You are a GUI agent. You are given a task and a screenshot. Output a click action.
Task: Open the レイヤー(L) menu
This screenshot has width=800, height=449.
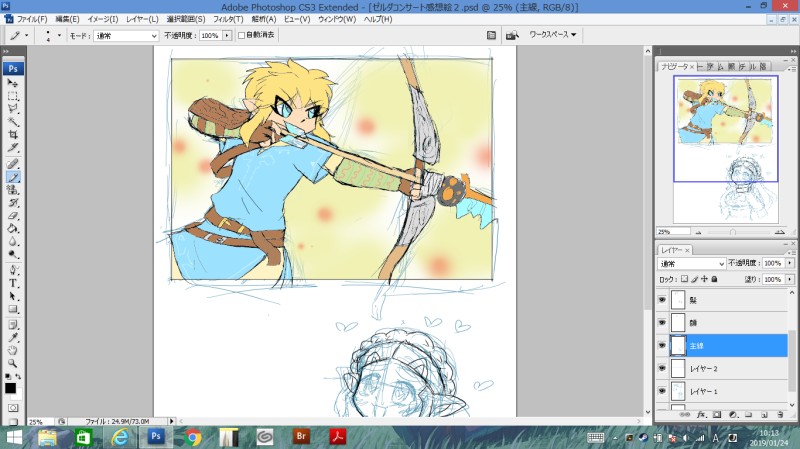(x=142, y=19)
